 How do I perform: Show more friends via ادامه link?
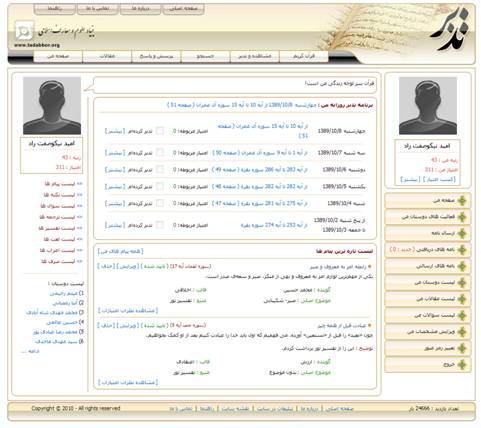click(30, 351)
